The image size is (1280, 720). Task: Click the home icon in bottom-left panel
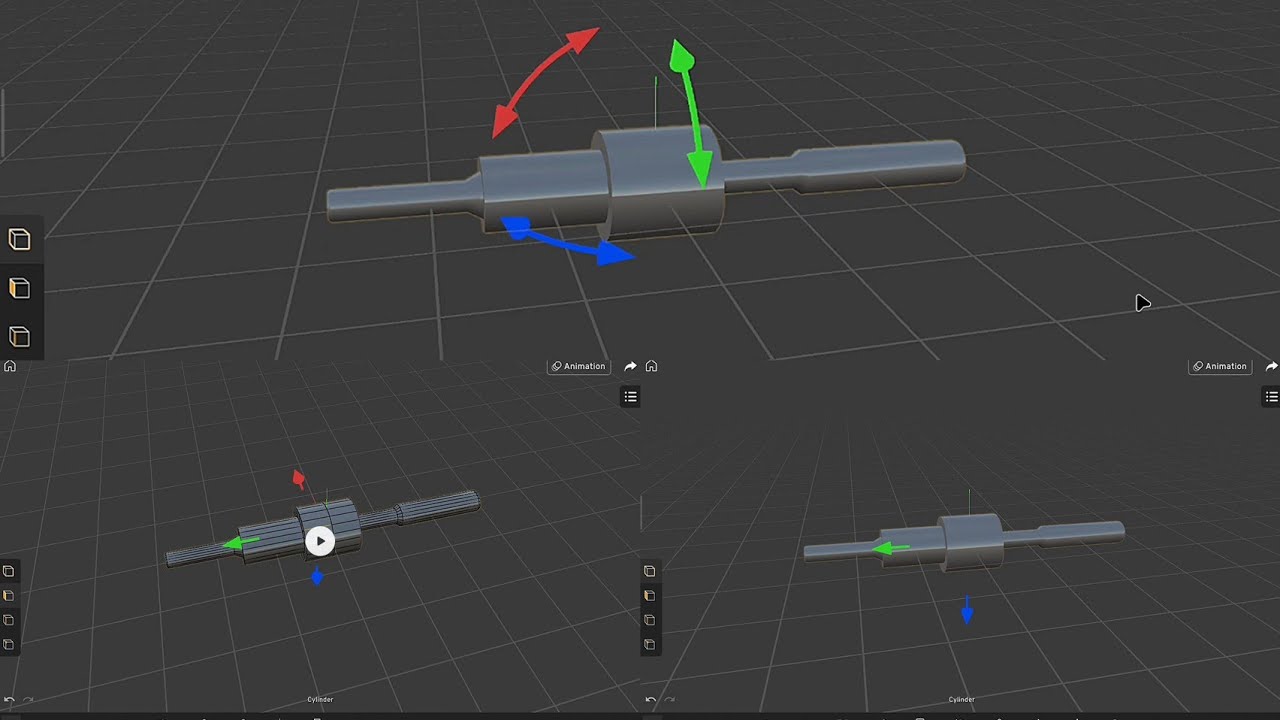(x=10, y=366)
